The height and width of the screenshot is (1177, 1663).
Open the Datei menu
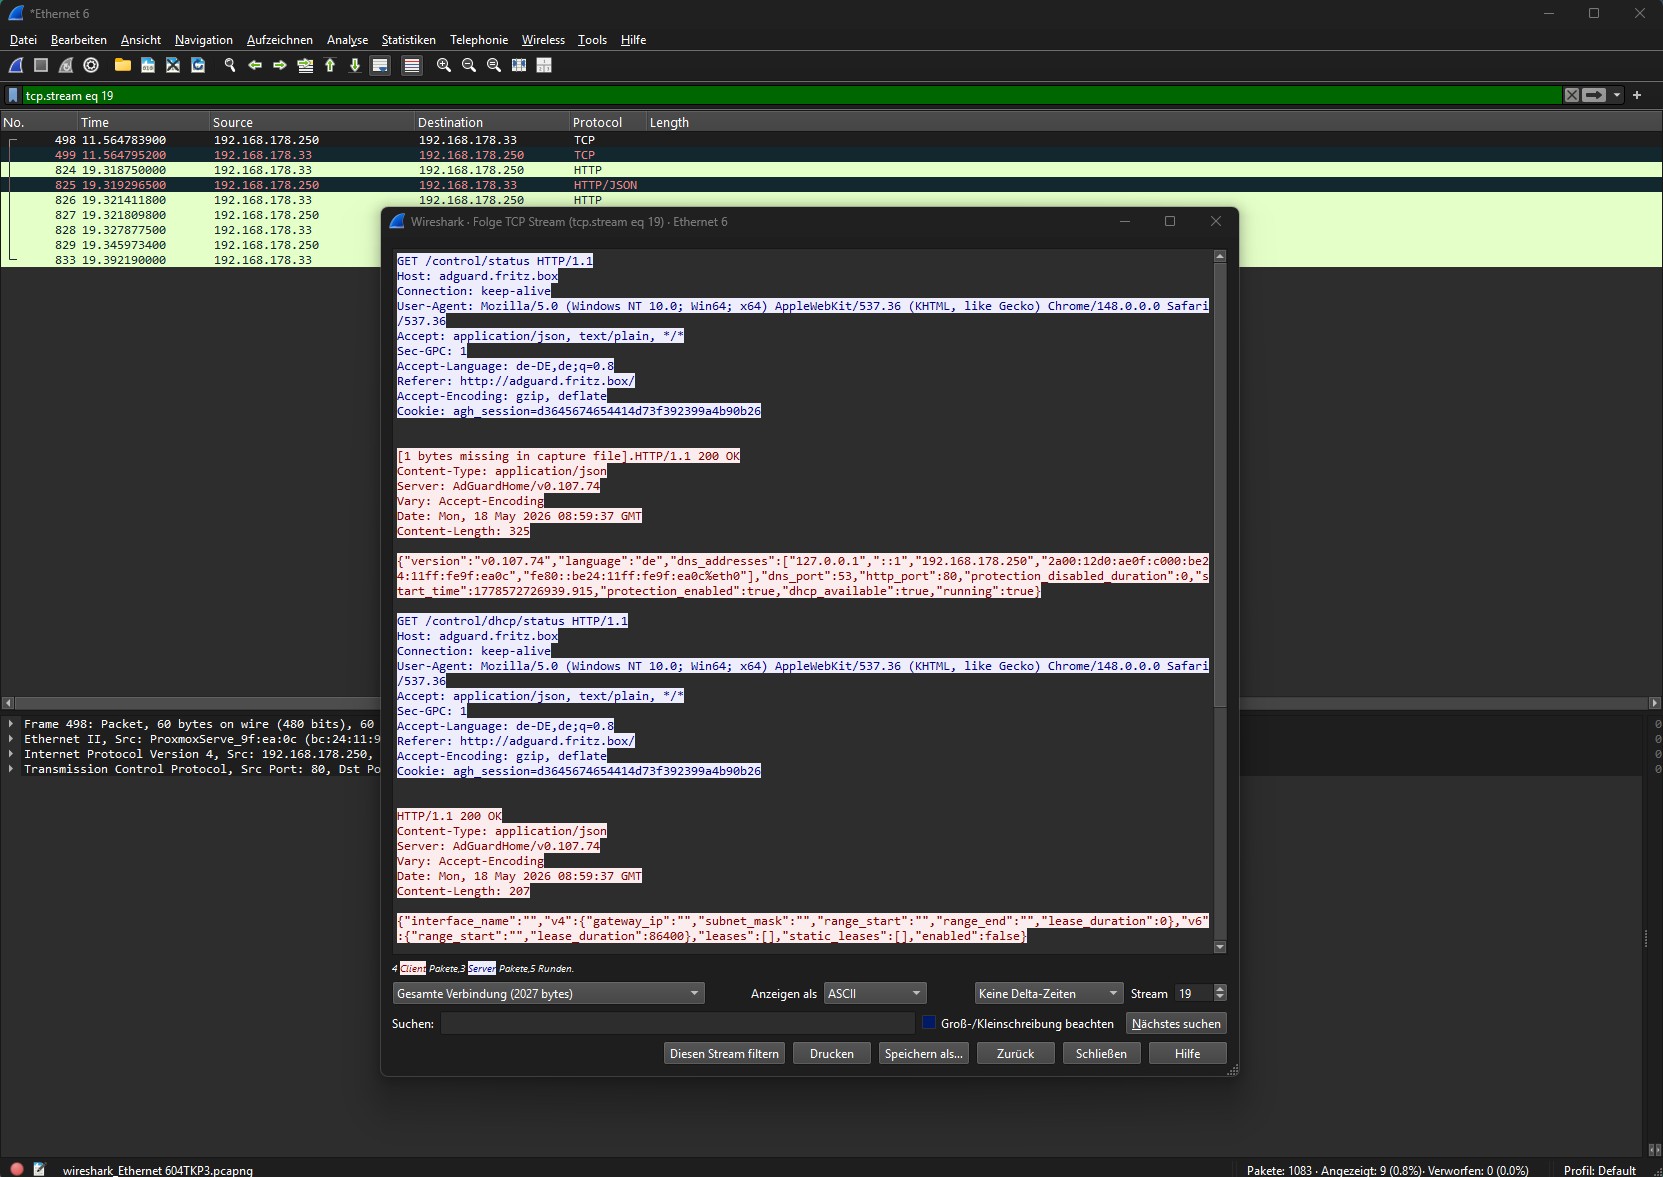(x=23, y=40)
